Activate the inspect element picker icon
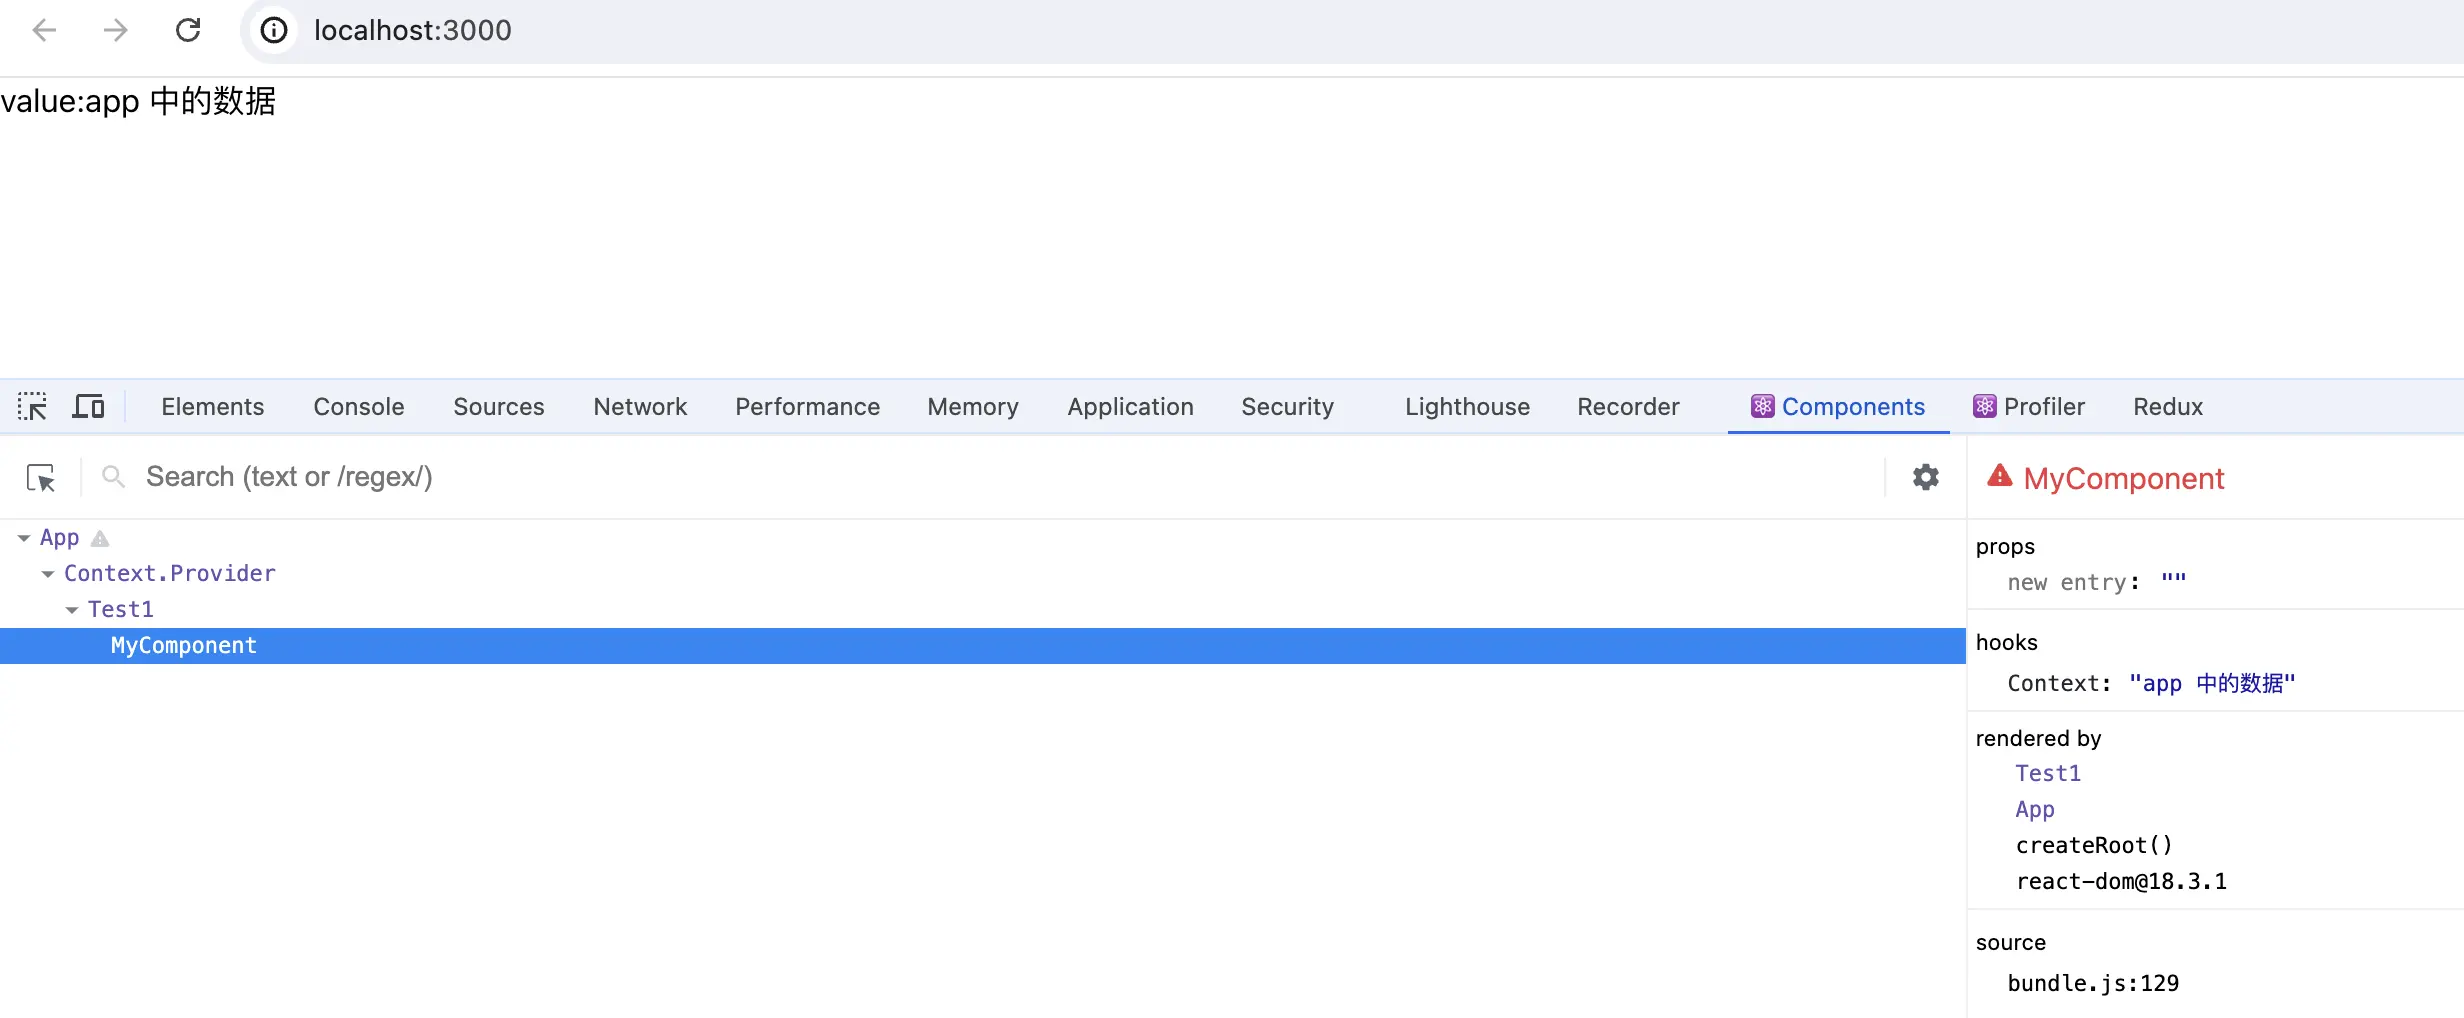Screen dimensions: 2464x1018 point(32,406)
